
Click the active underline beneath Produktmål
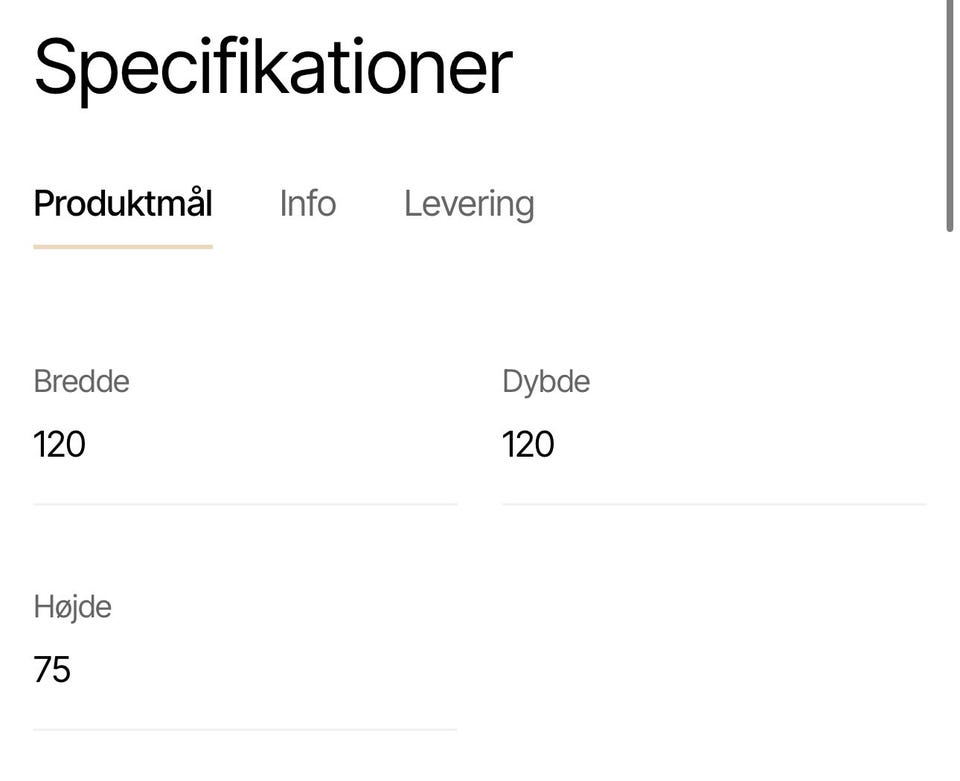point(123,246)
